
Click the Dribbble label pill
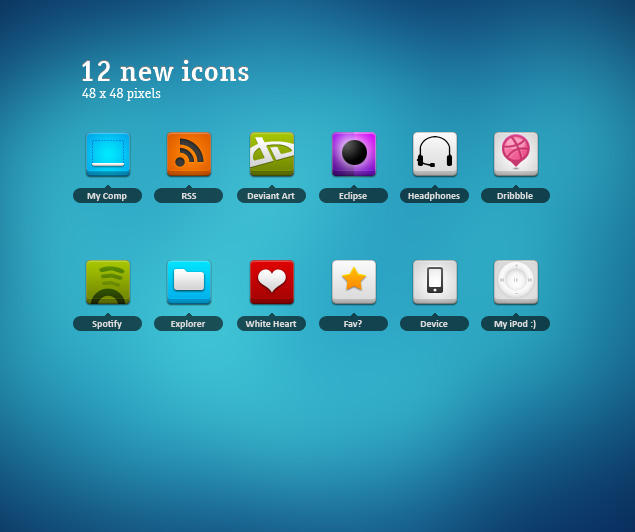(516, 196)
